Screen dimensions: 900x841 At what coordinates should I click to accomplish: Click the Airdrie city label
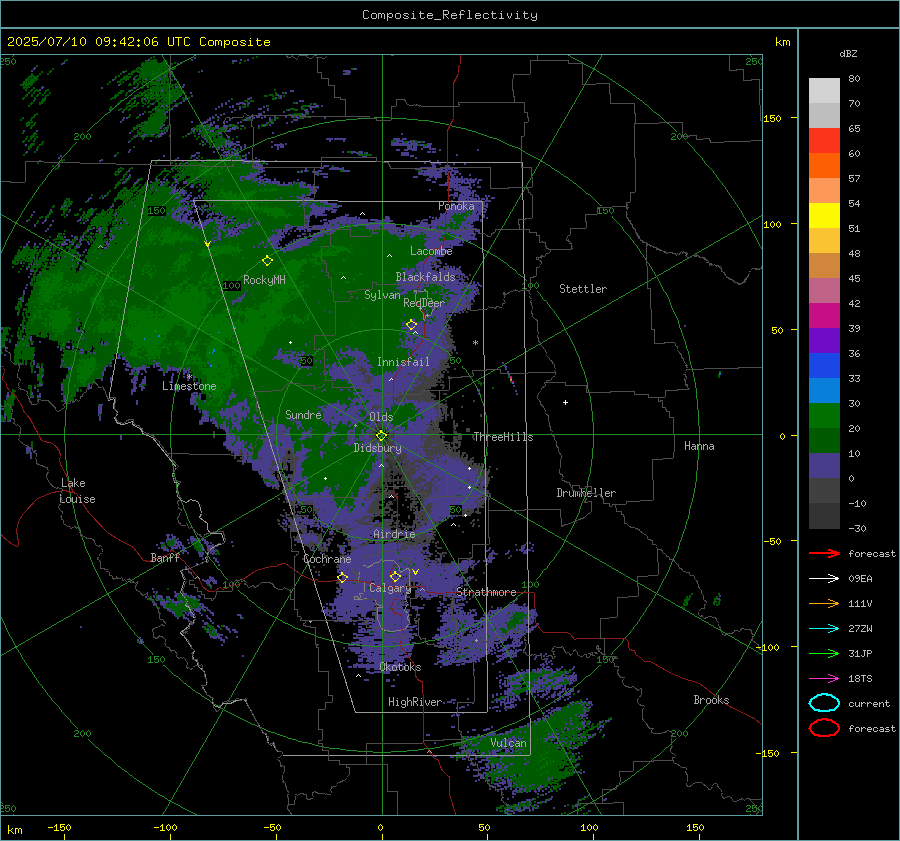point(394,534)
